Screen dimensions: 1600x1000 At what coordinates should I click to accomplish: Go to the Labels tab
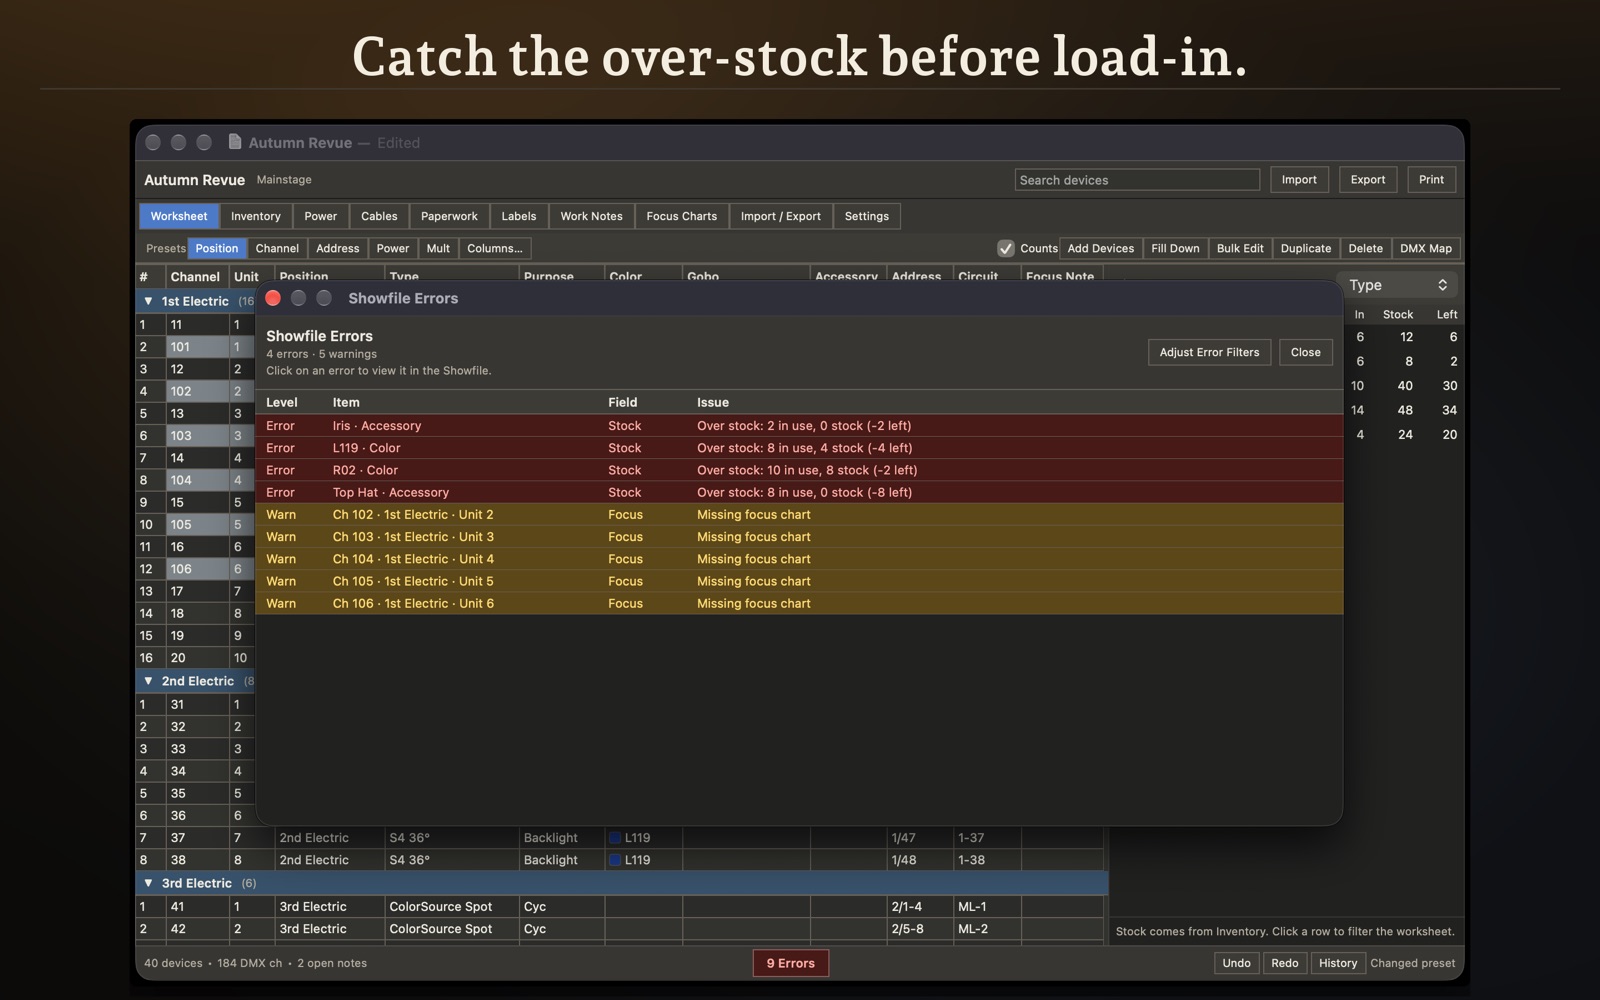(x=519, y=216)
